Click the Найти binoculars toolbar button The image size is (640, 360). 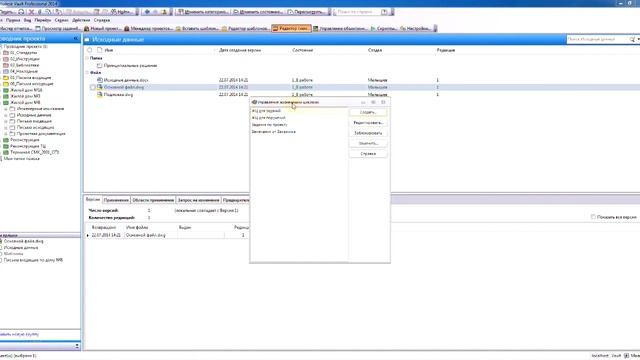pyautogui.click(x=122, y=12)
